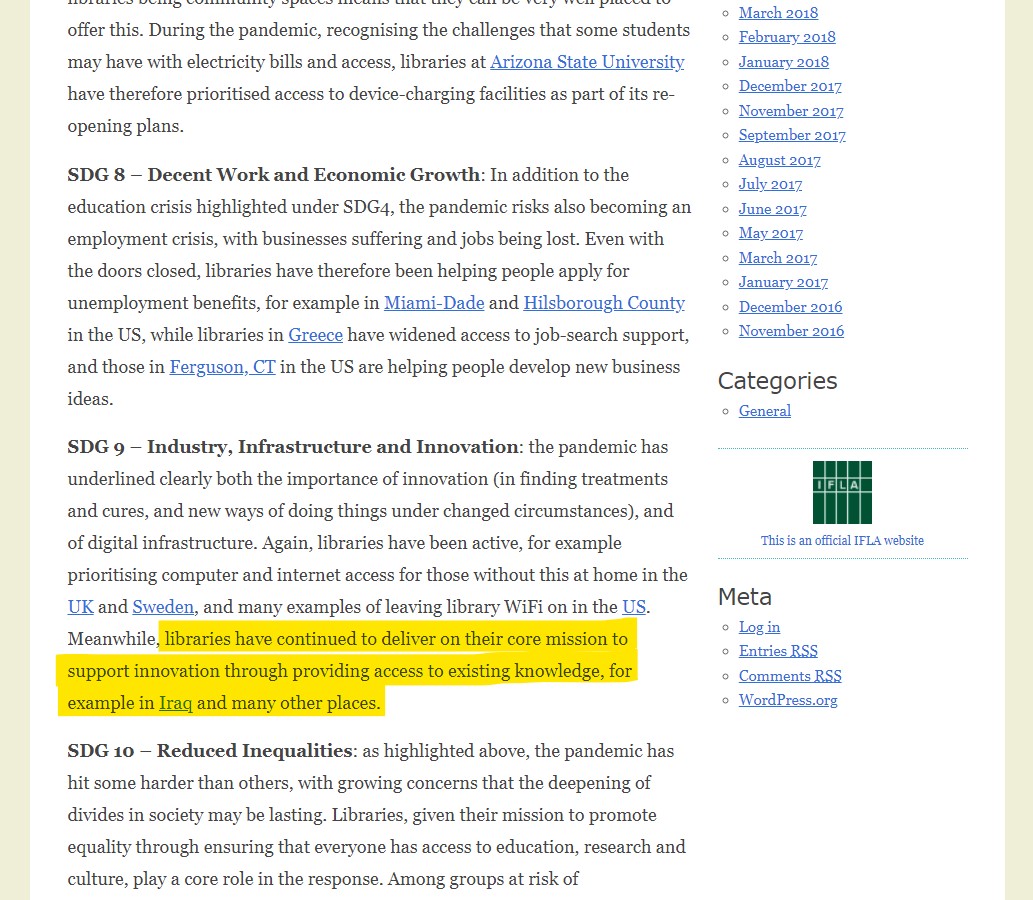
Task: Go to the May 2017 archive
Action: pos(771,233)
